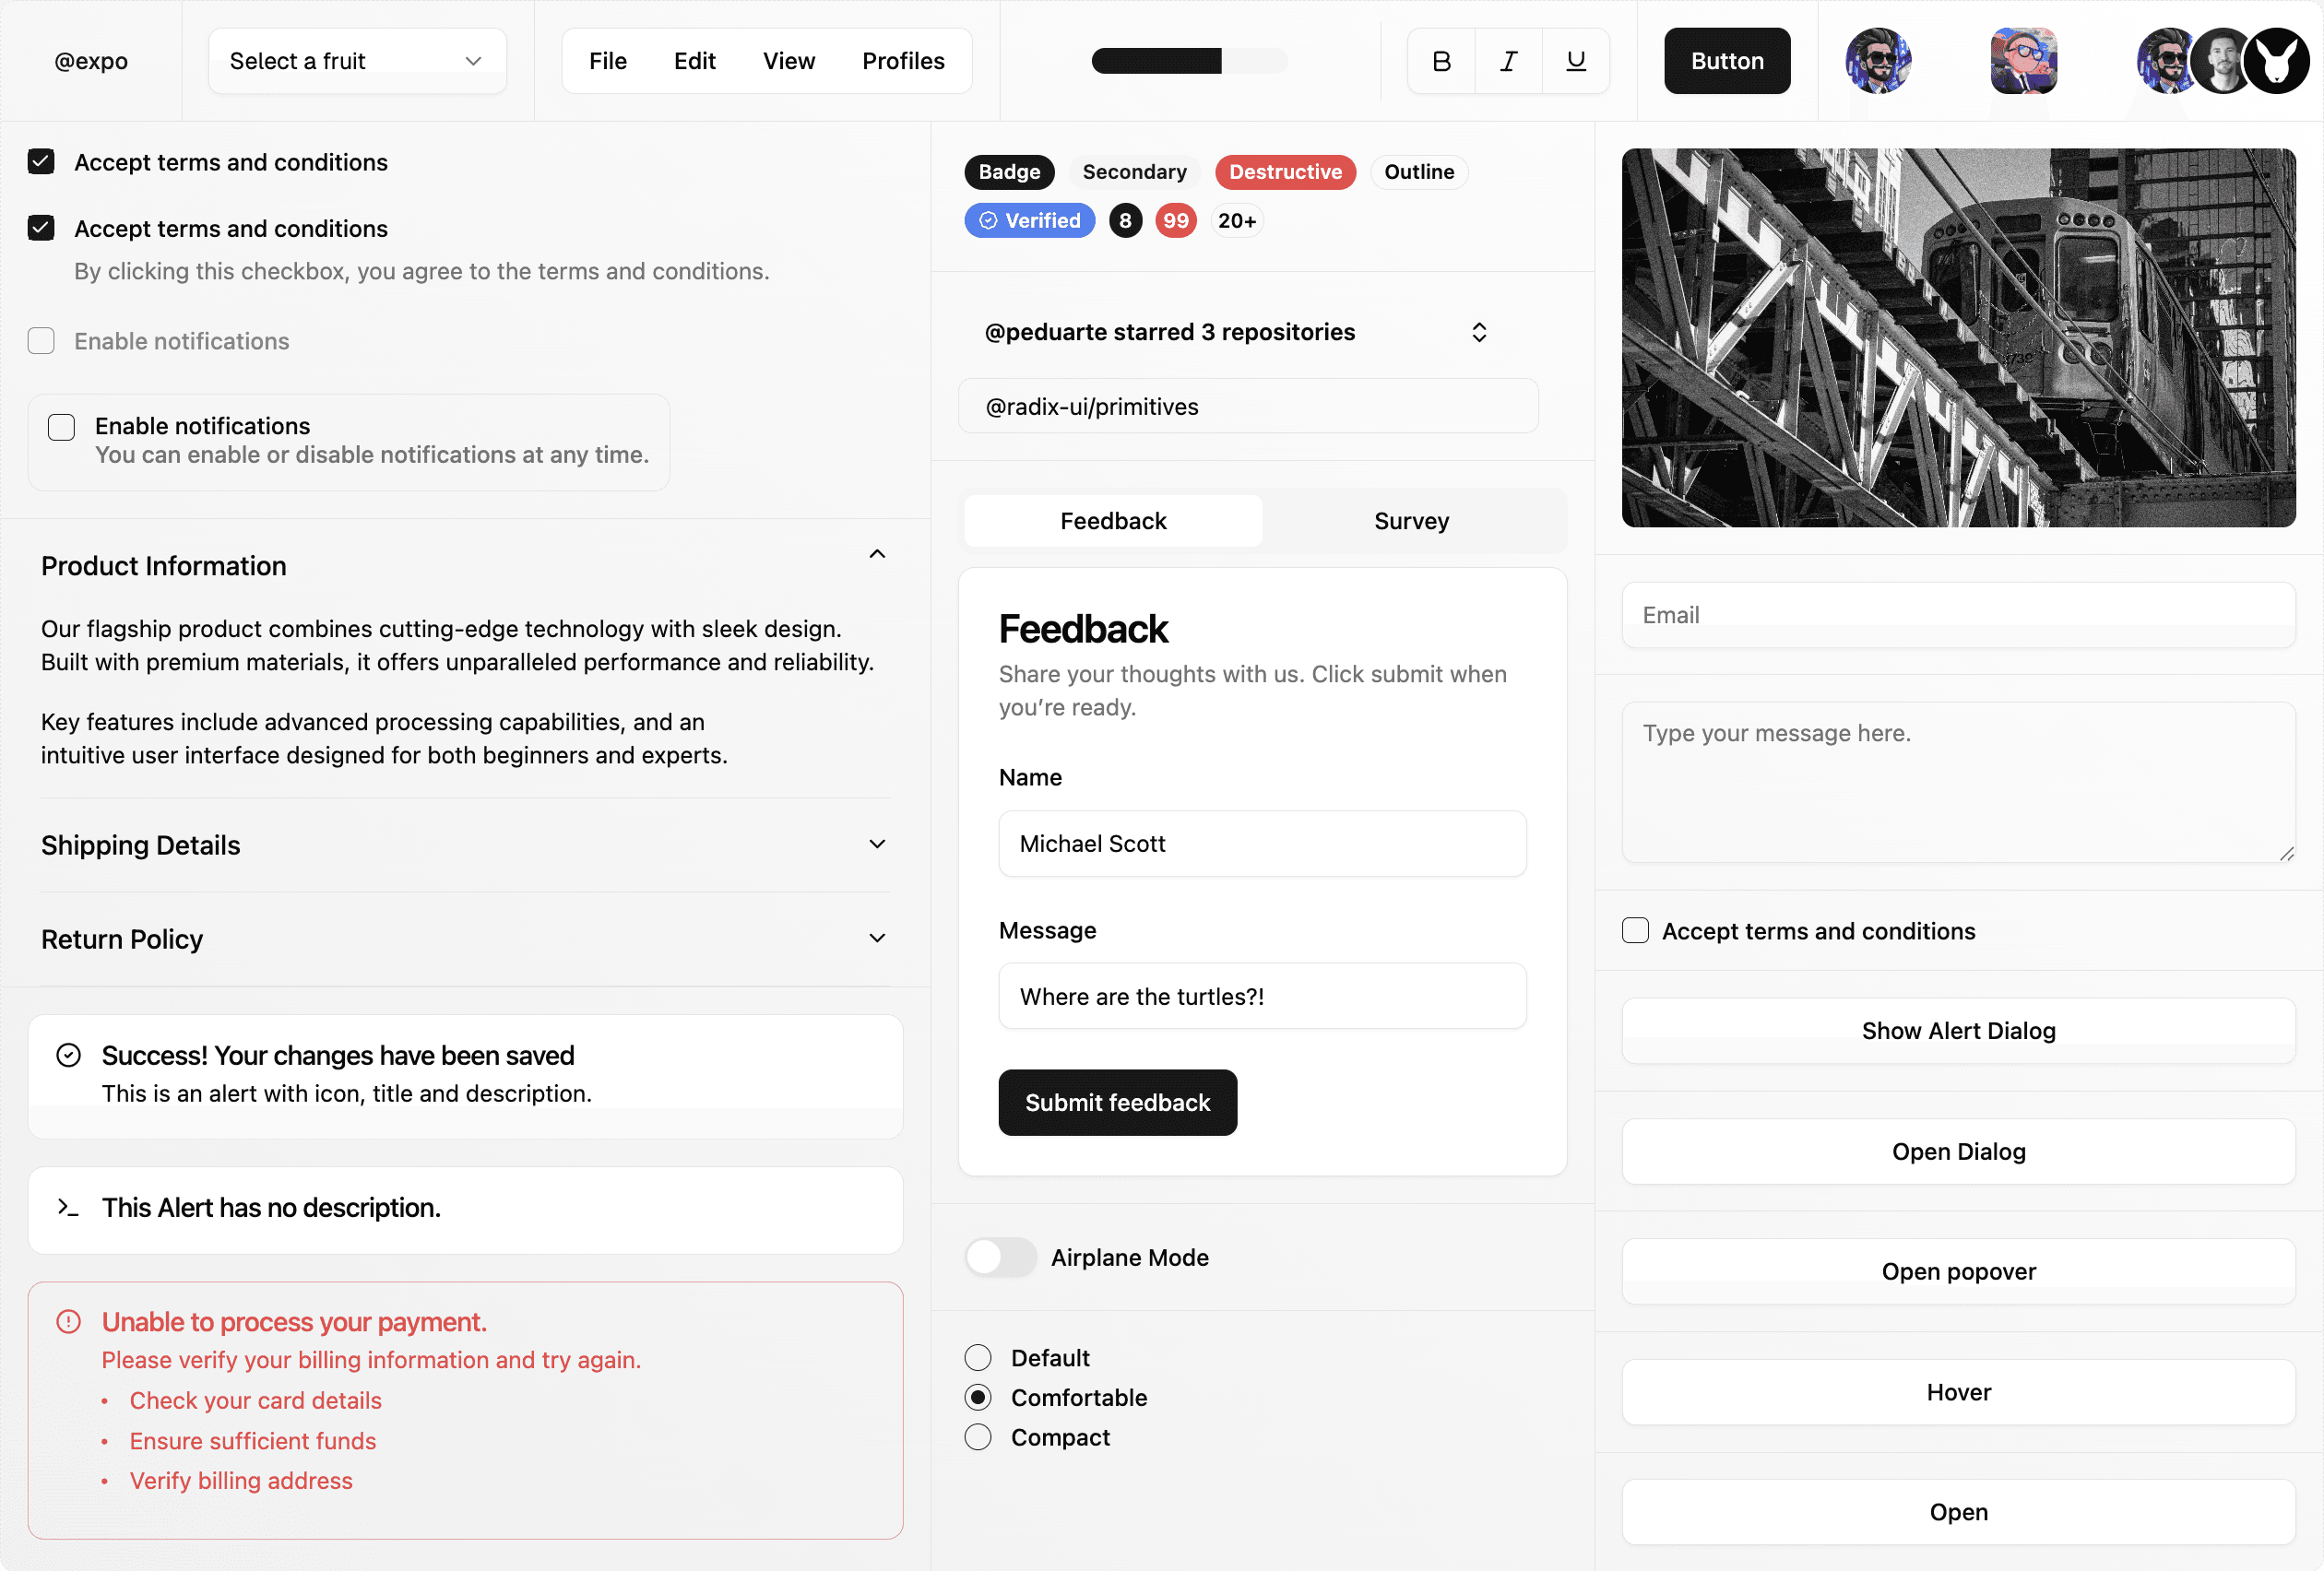Screen dimensions: 2324x1571
Task: Toggle italic formatting button
Action: coord(1508,61)
